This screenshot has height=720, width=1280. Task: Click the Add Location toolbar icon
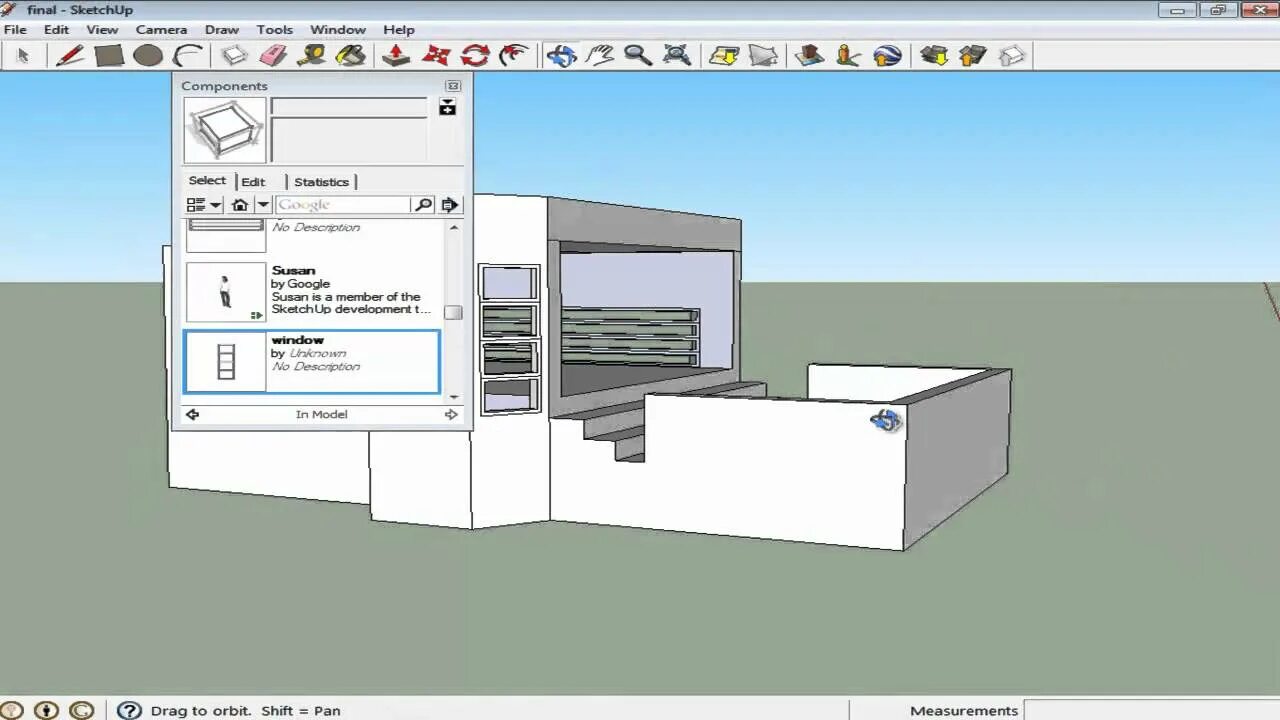724,55
